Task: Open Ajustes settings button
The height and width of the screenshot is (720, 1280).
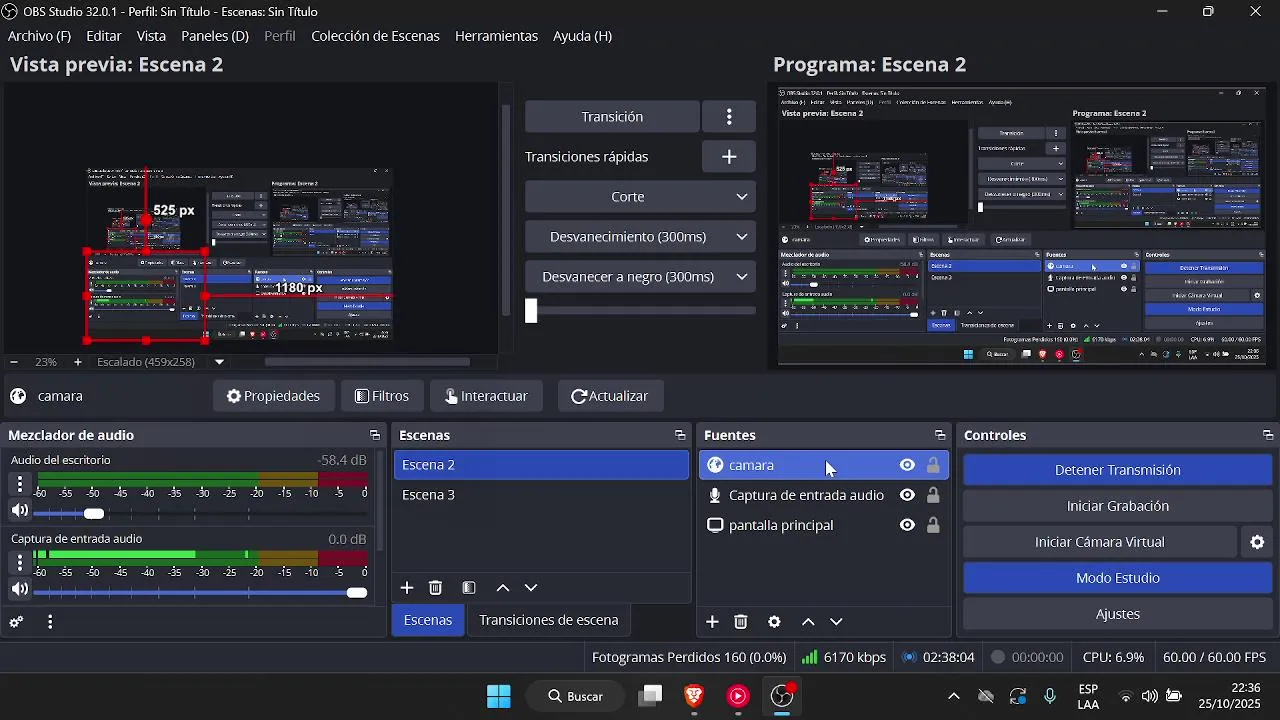Action: click(x=1118, y=614)
